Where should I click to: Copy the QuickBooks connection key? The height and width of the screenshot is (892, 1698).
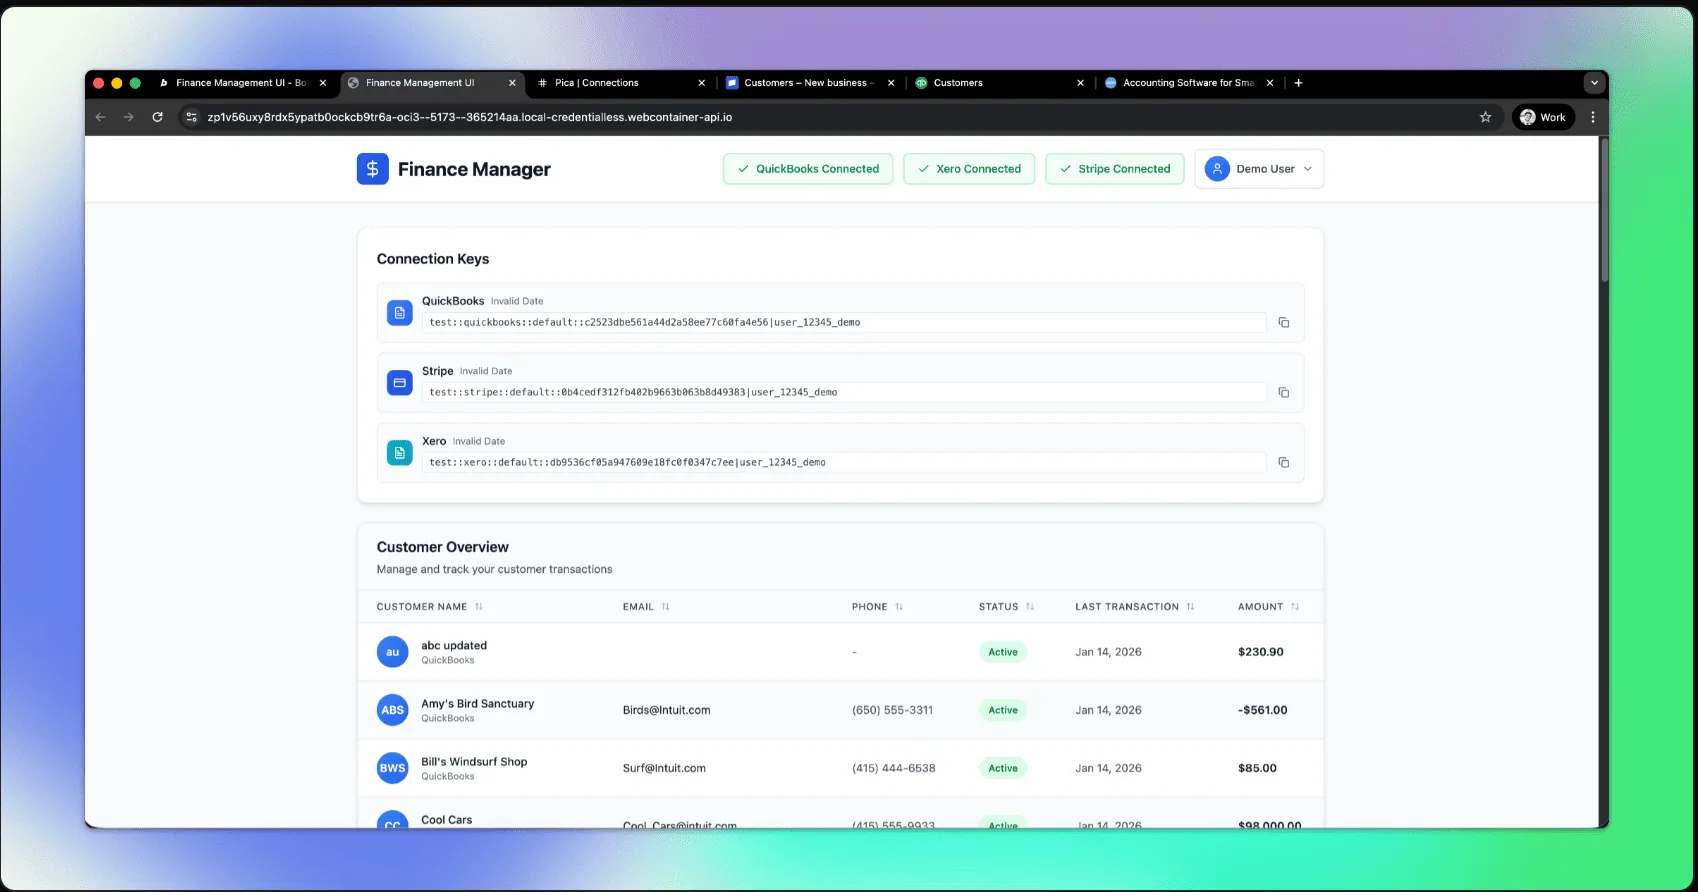click(1283, 323)
